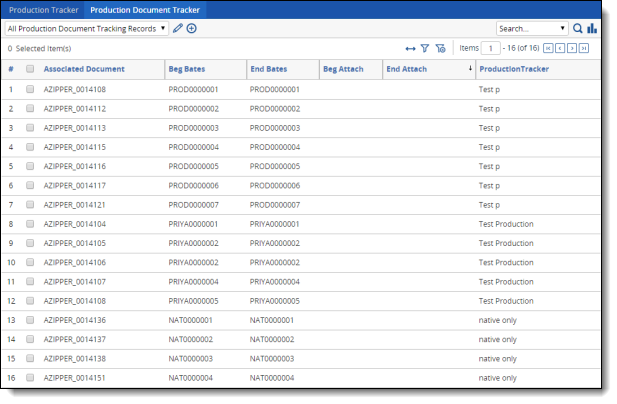
Task: Open the Search dropdown
Action: [532, 29]
